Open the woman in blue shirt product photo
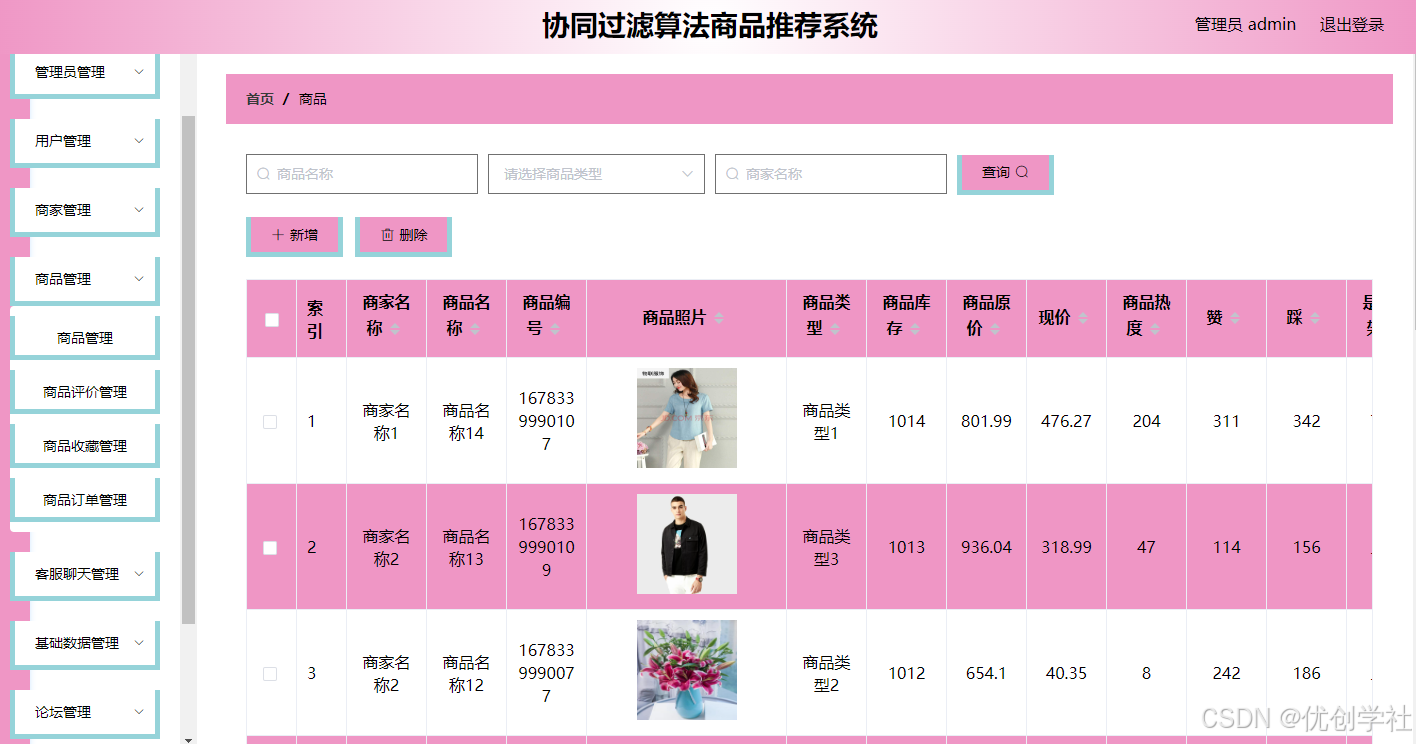The height and width of the screenshot is (744, 1416). point(687,418)
